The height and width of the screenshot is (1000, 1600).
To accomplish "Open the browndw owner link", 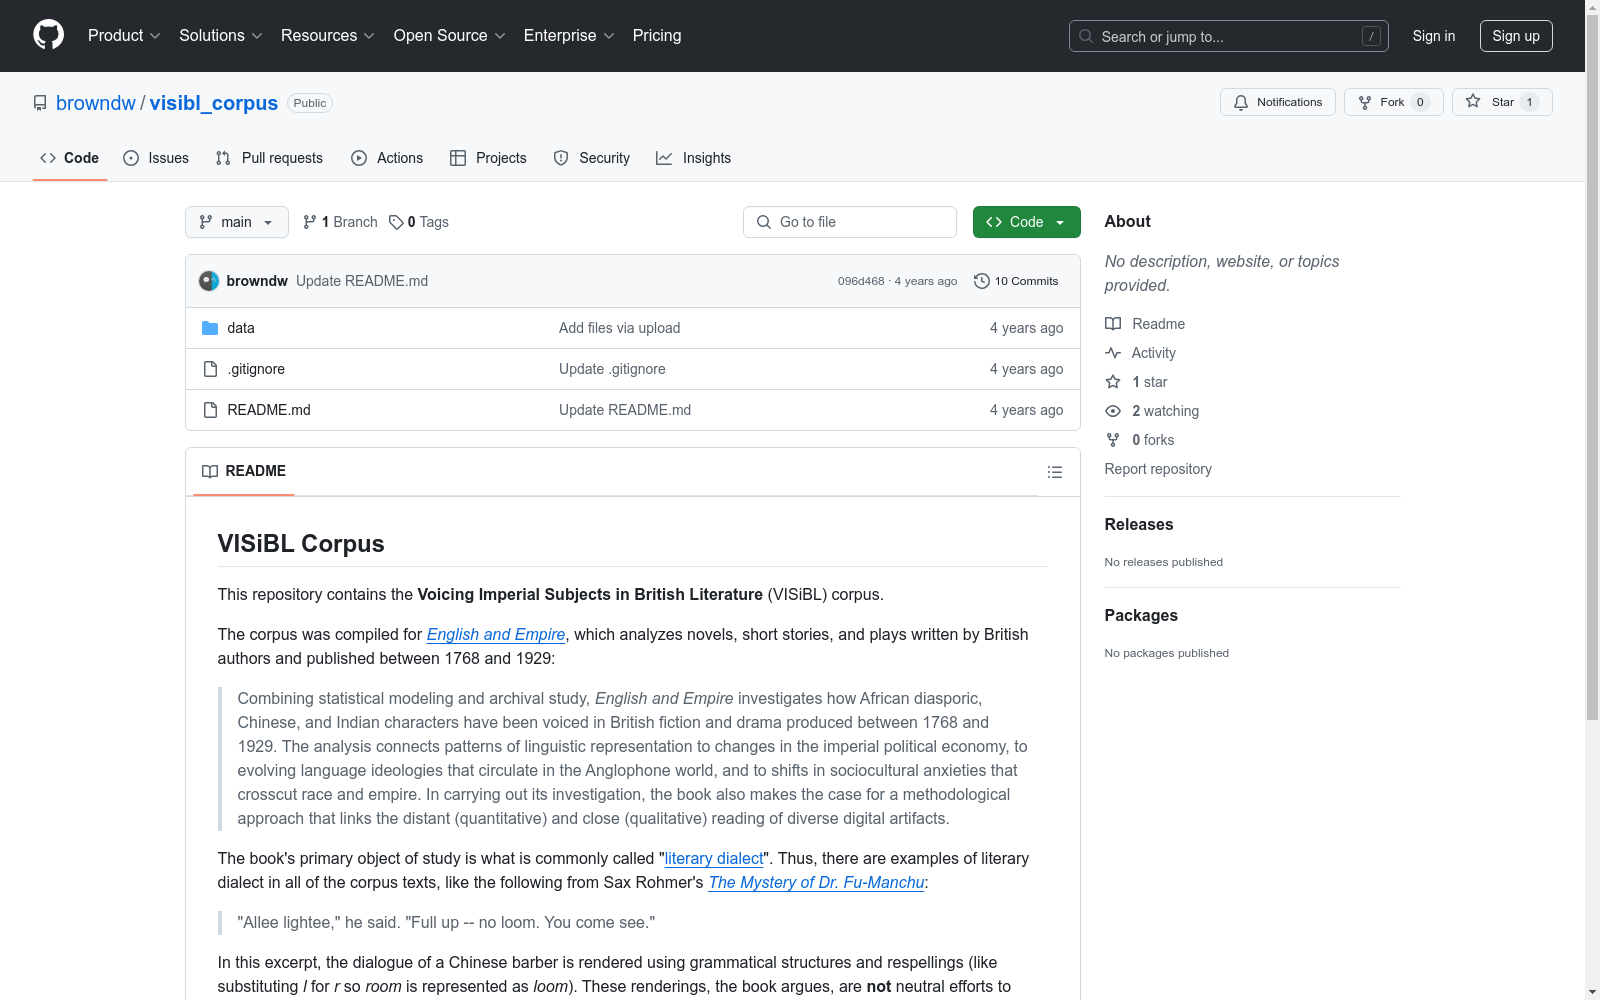I will pyautogui.click(x=96, y=103).
